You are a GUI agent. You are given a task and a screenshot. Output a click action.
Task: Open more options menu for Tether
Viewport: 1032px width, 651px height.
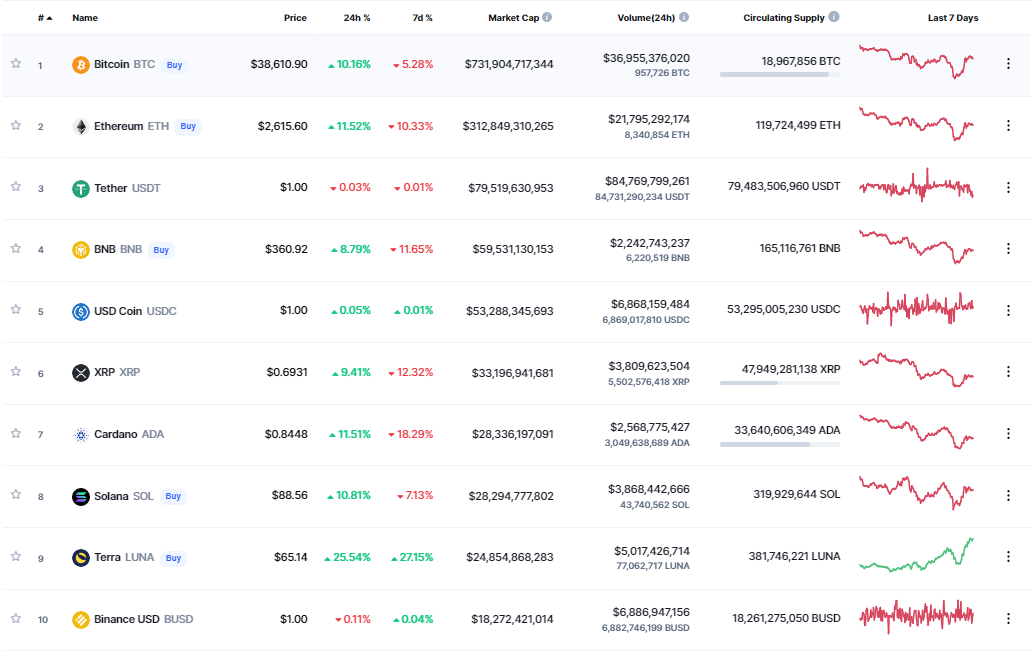pos(1008,188)
